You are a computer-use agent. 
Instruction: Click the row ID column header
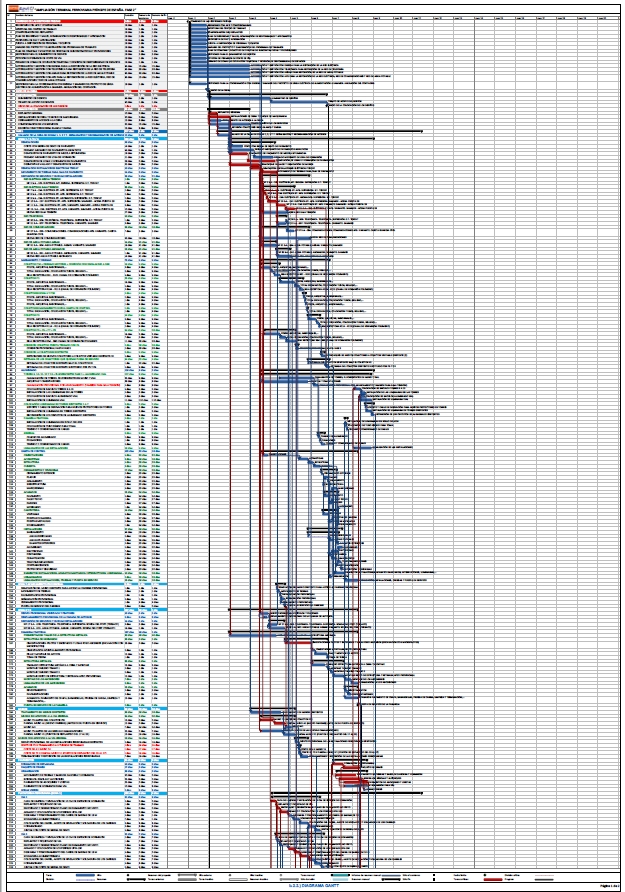(11, 16)
